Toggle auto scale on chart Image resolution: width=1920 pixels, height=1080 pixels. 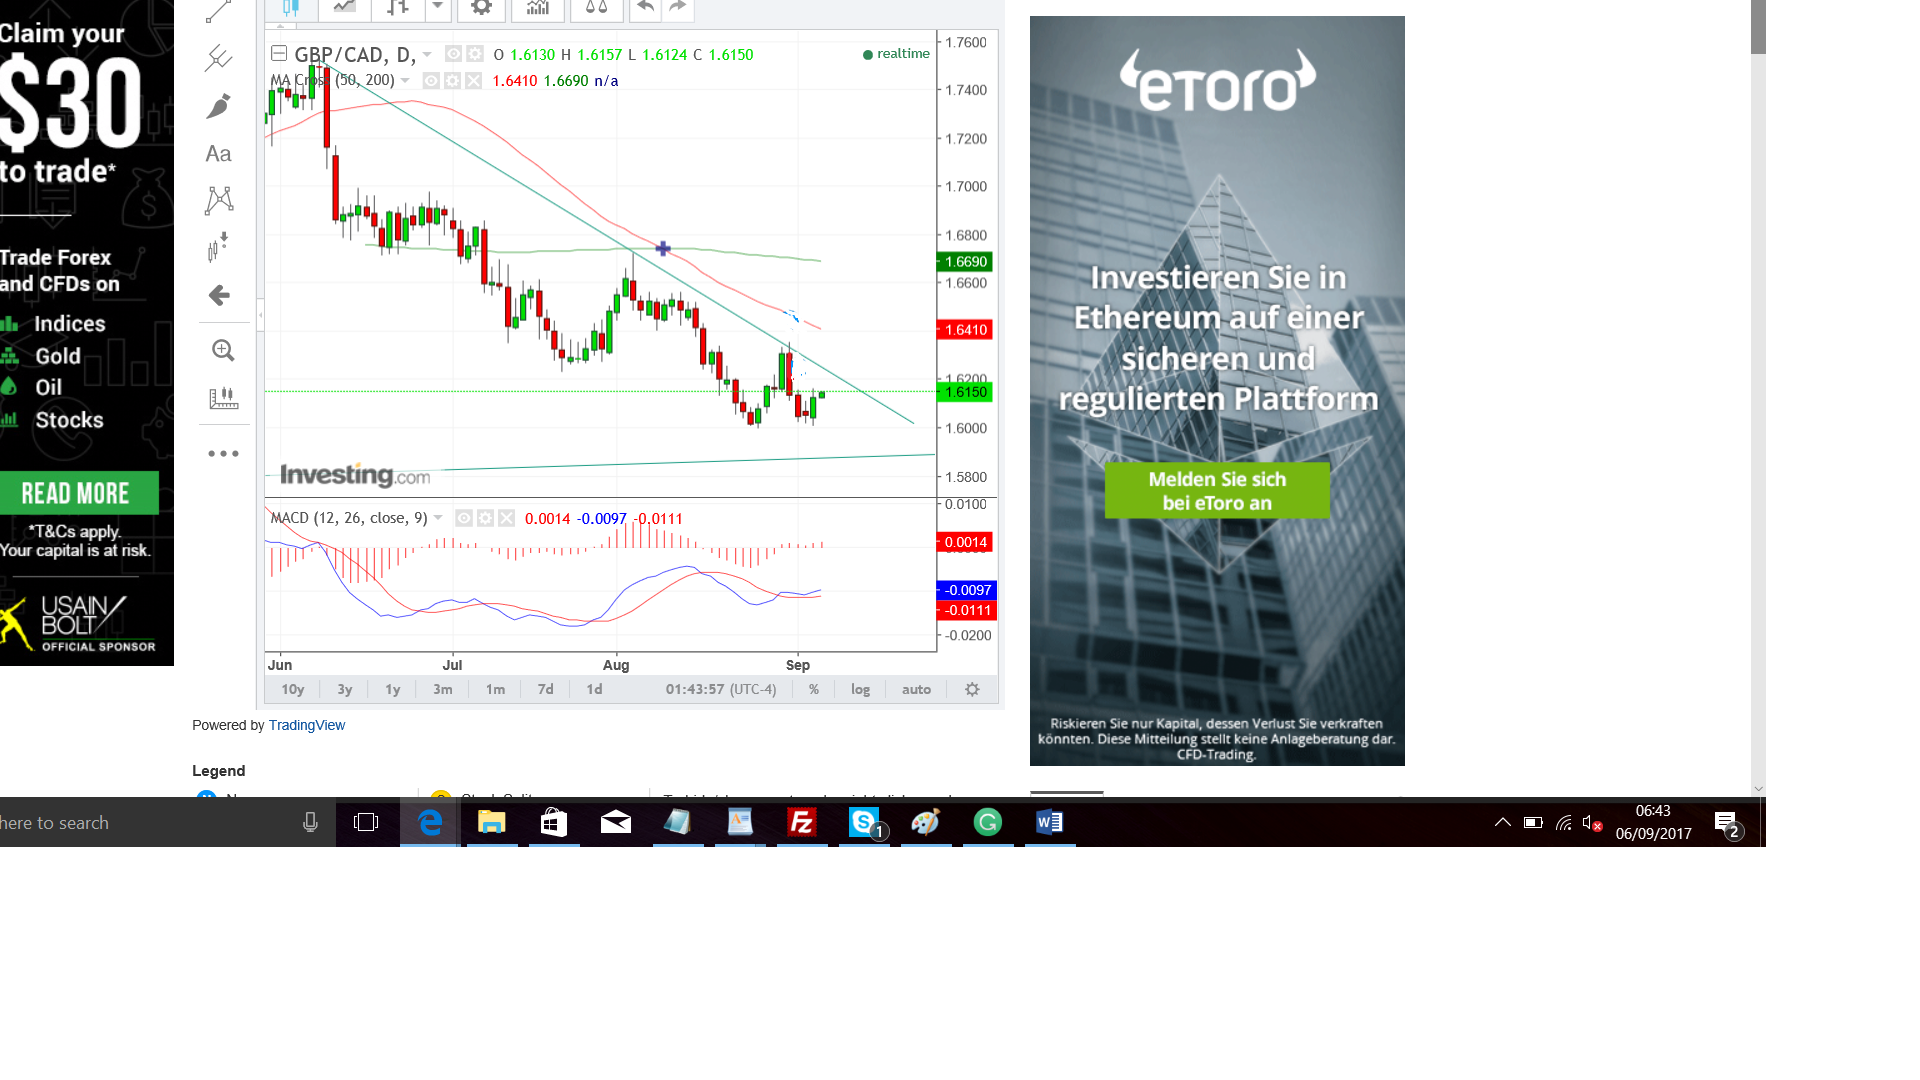tap(916, 690)
